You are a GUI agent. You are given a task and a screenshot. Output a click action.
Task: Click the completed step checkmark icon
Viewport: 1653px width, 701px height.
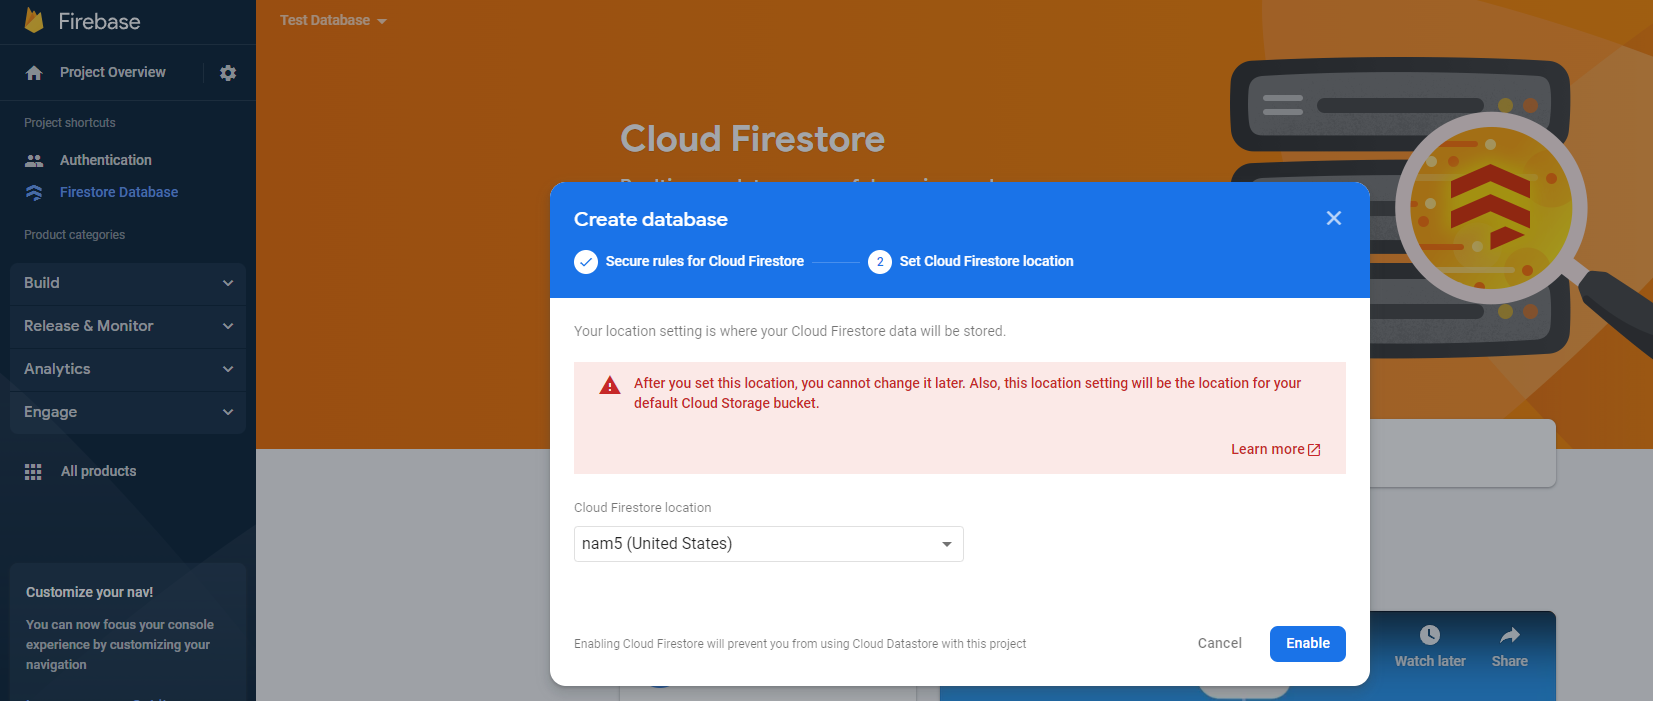586,262
